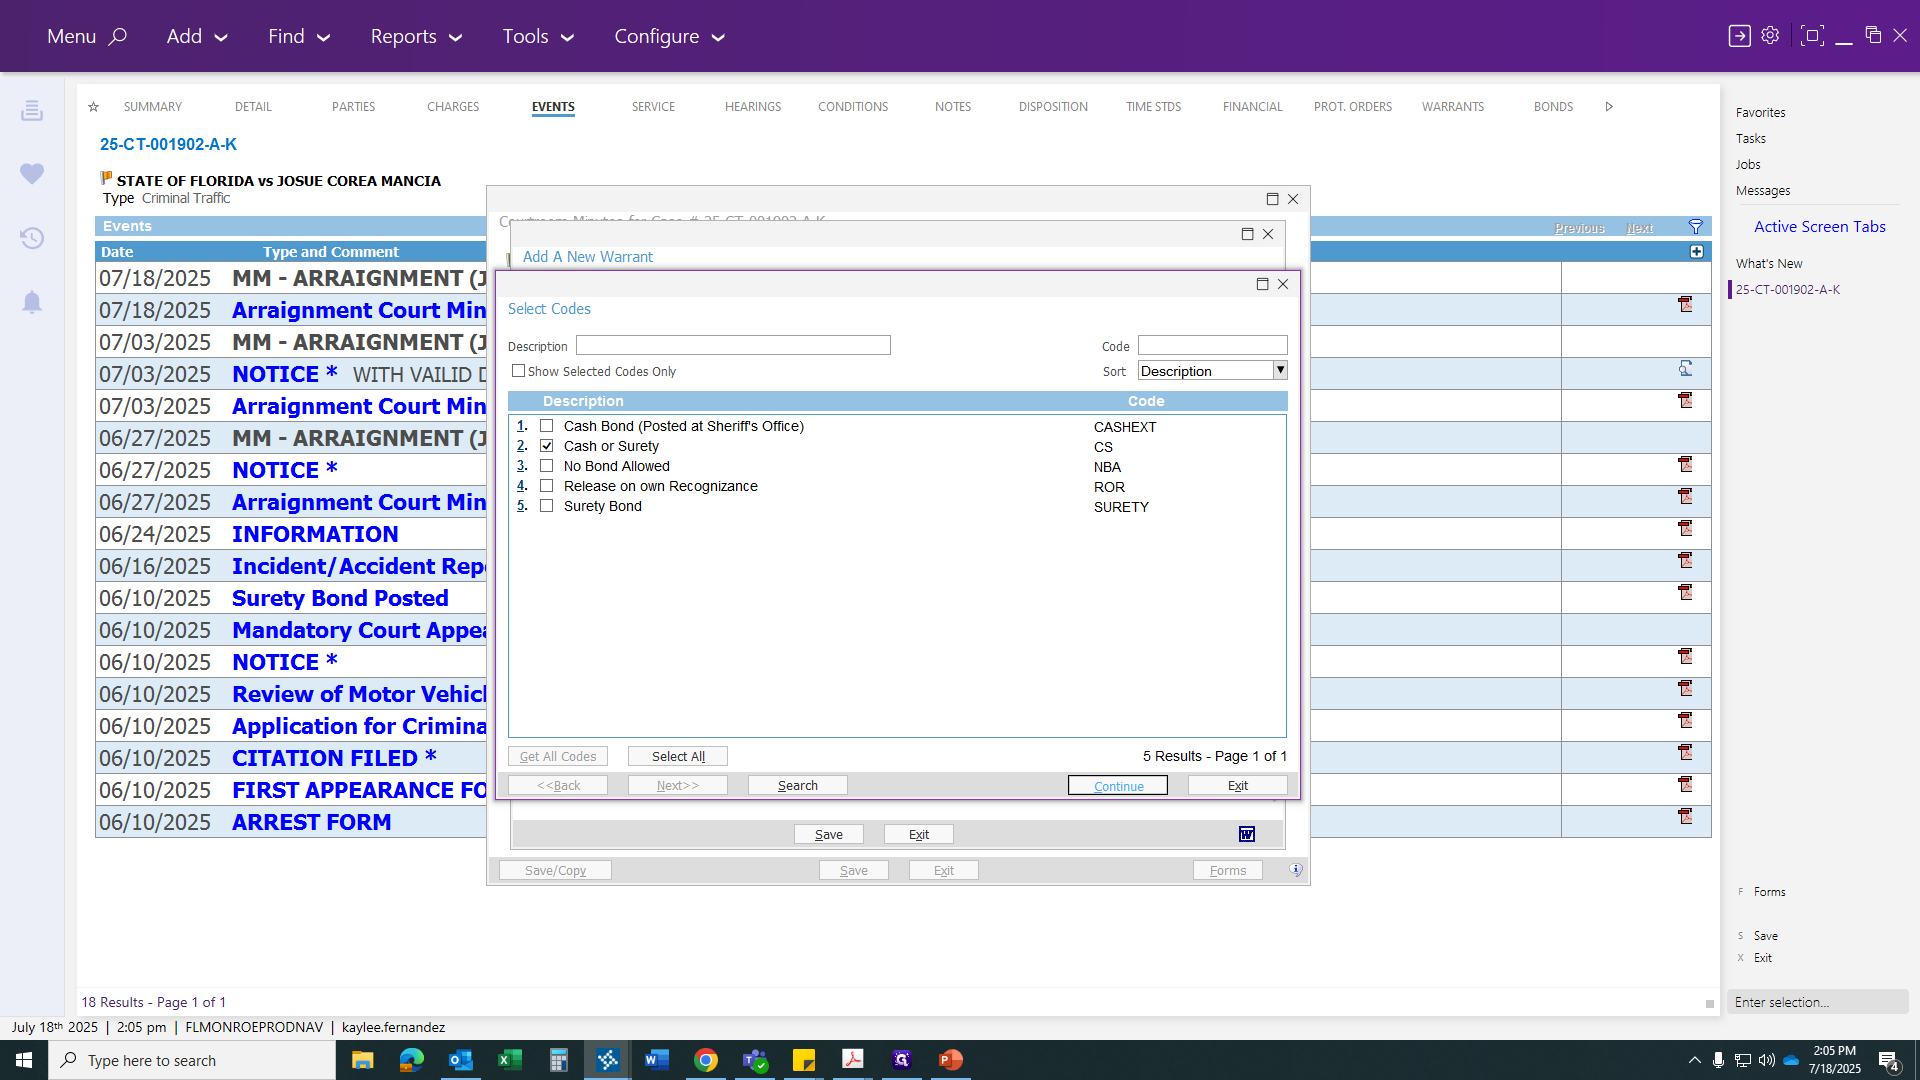Open Windows Start menu
1920x1080 pixels.
(24, 1060)
